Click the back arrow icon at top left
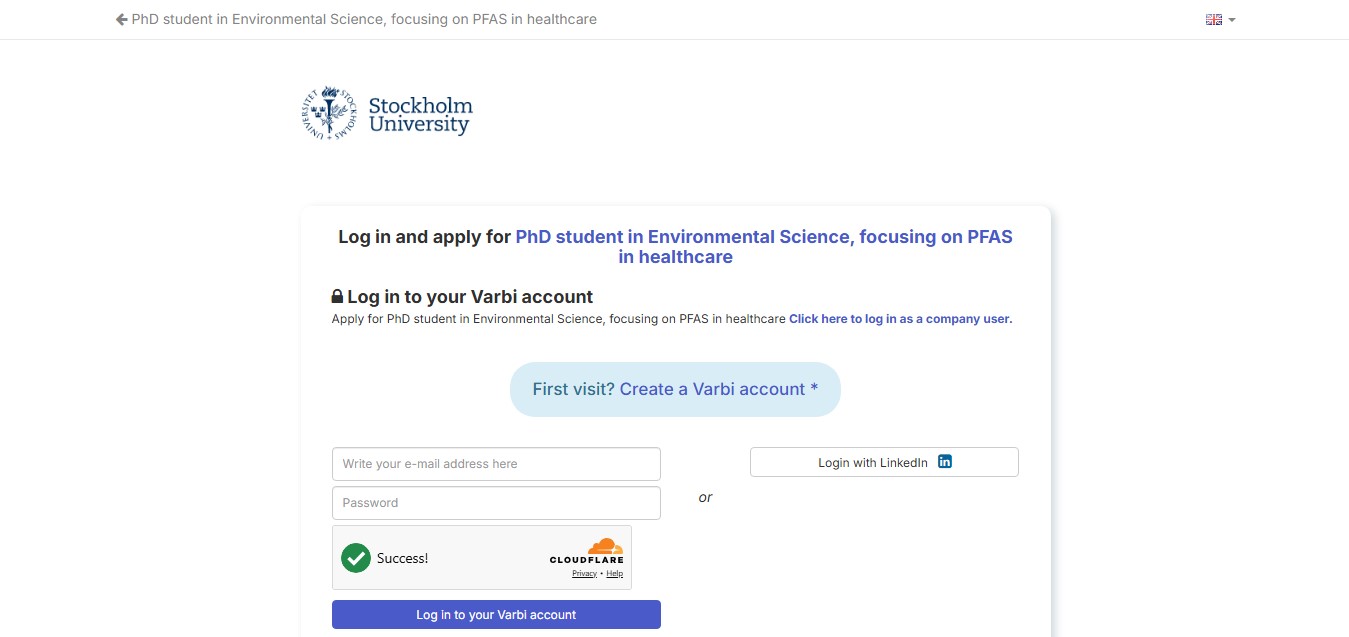 (x=122, y=19)
